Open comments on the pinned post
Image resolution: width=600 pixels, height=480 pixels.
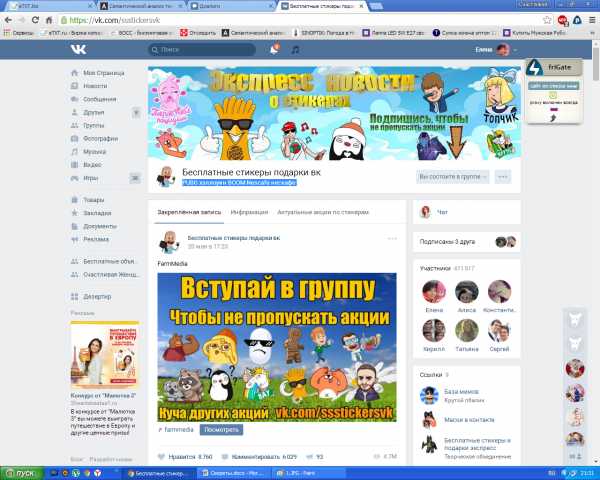pyautogui.click(x=260, y=457)
